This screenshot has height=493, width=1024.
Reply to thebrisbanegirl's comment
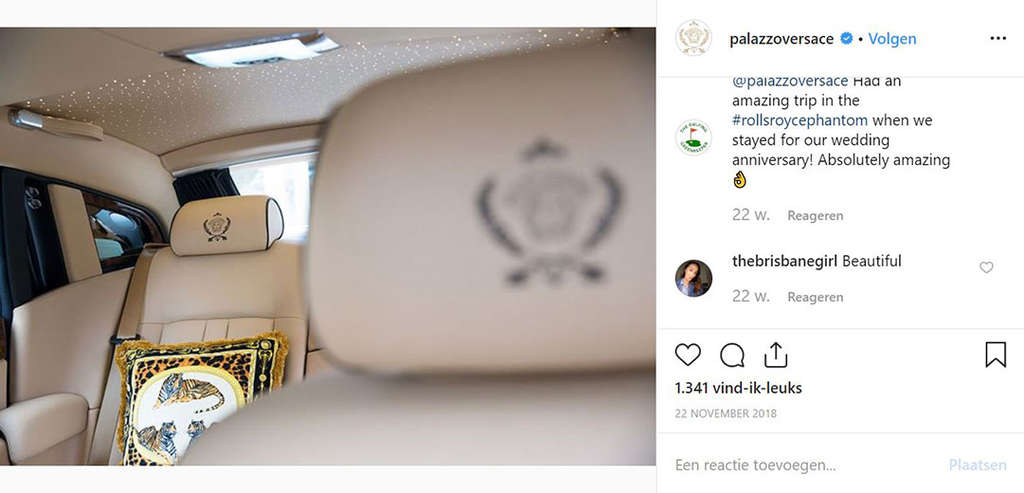tap(815, 297)
